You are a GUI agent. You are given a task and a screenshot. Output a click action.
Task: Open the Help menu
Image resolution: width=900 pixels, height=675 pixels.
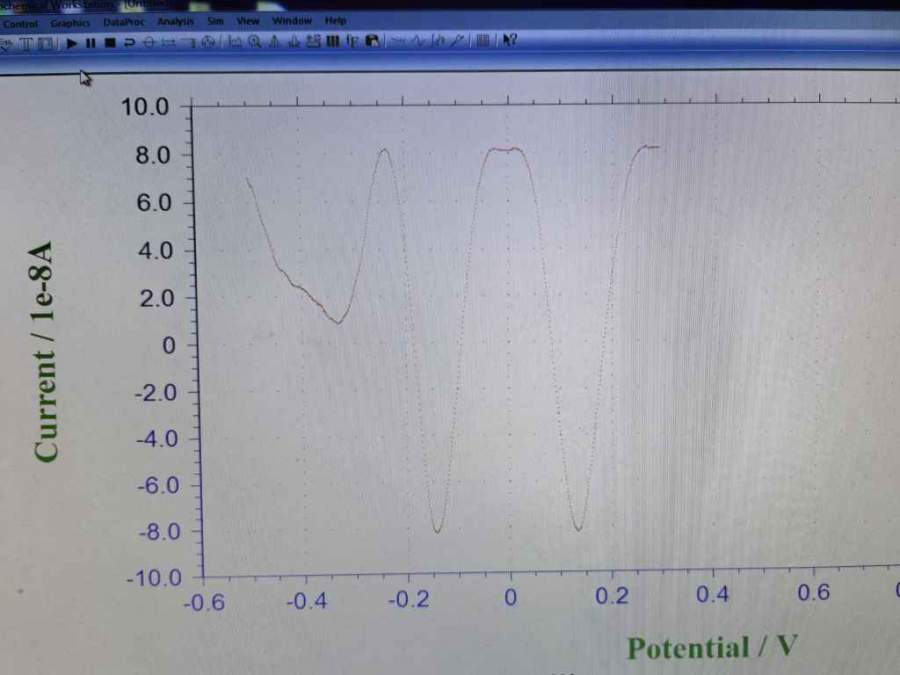point(335,21)
